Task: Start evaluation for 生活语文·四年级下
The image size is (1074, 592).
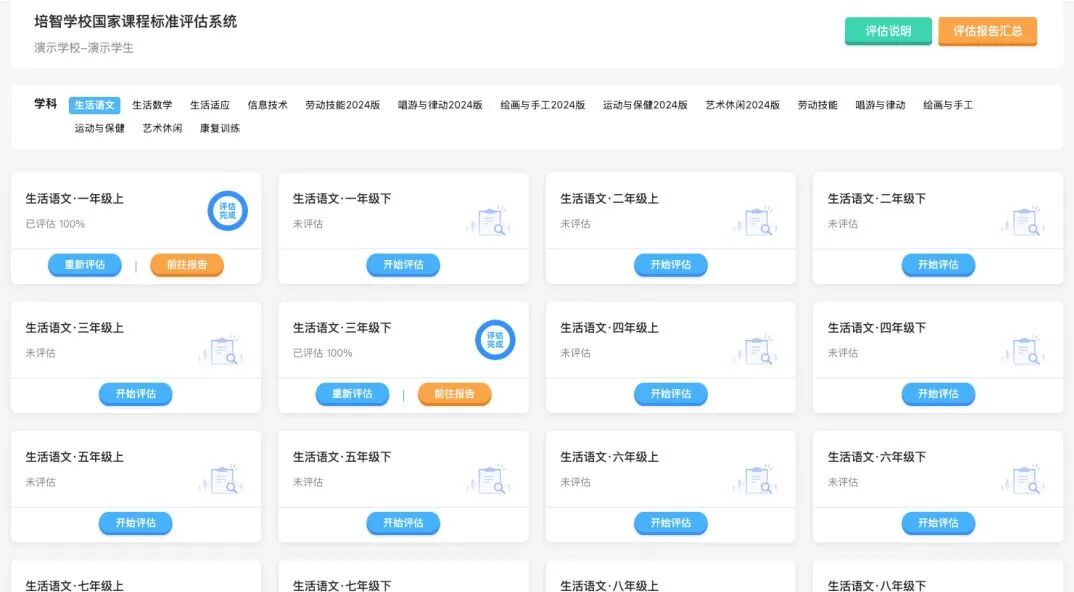Action: [938, 394]
